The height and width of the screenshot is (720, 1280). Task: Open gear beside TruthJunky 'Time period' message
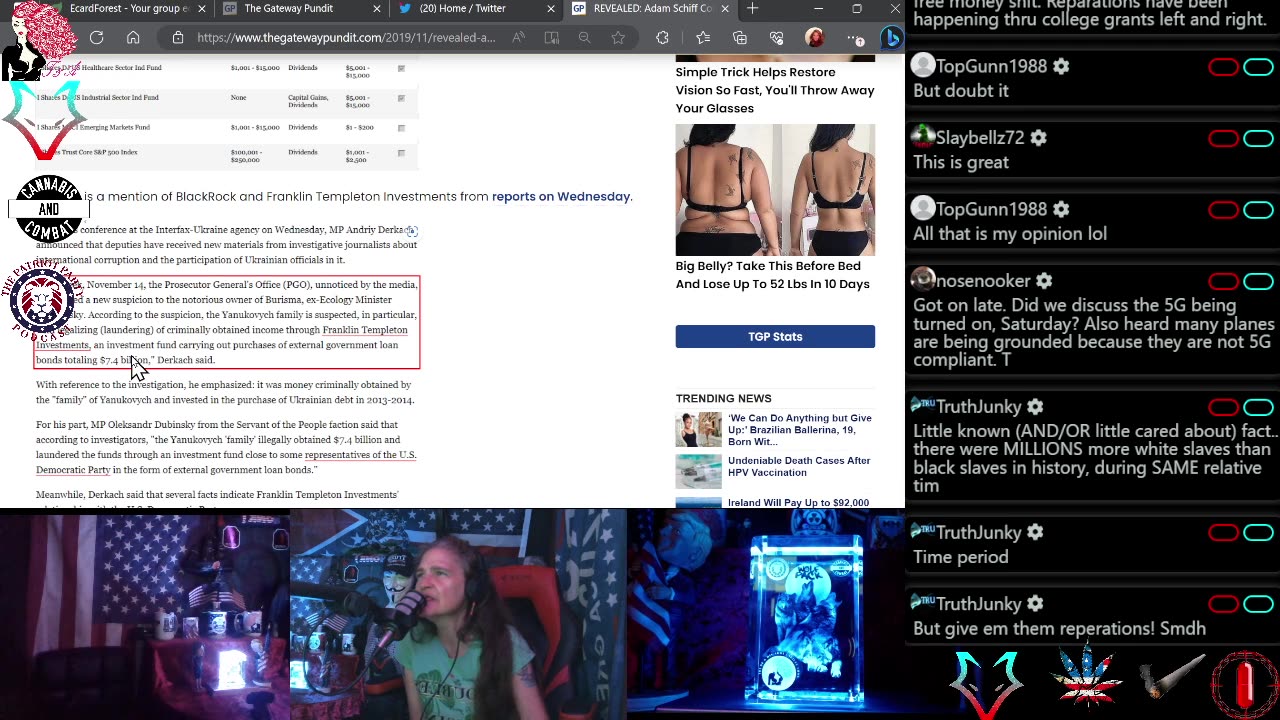click(1035, 533)
